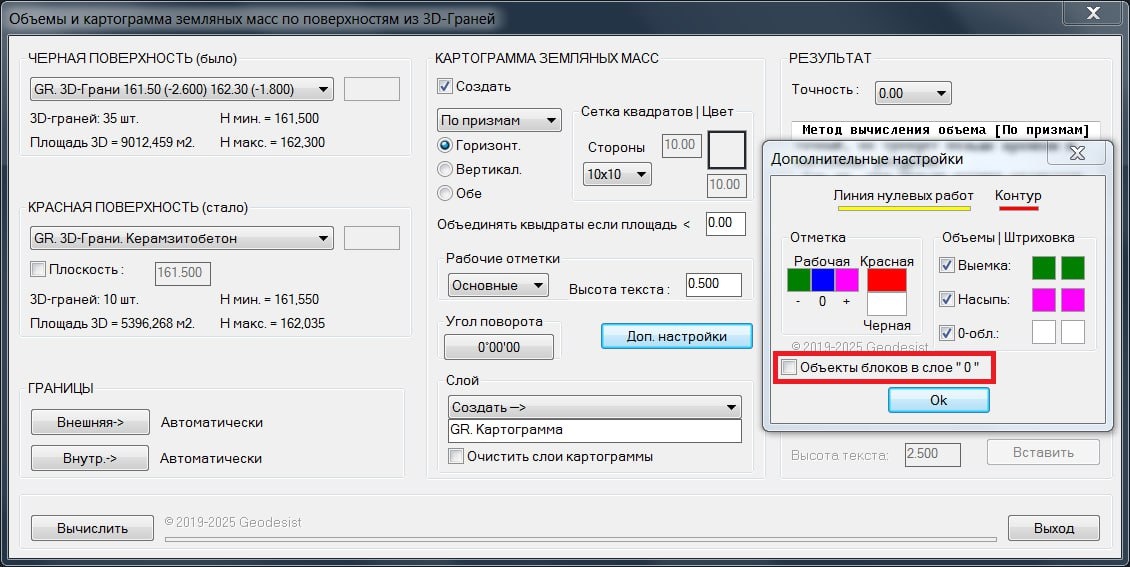
Task: Click the second 0-обл. hatch swatch
Action: coord(1073,332)
